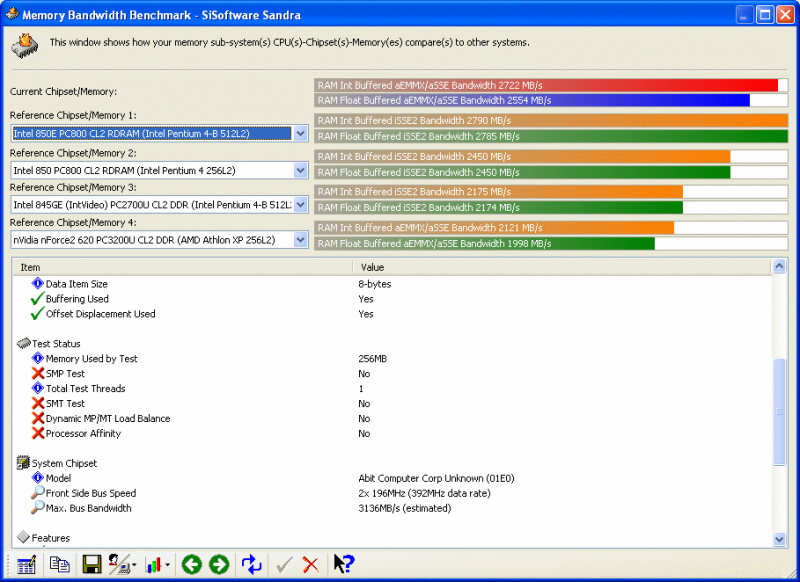Click magnifier icon beside Max. Bus Bandwidth

click(x=38, y=508)
